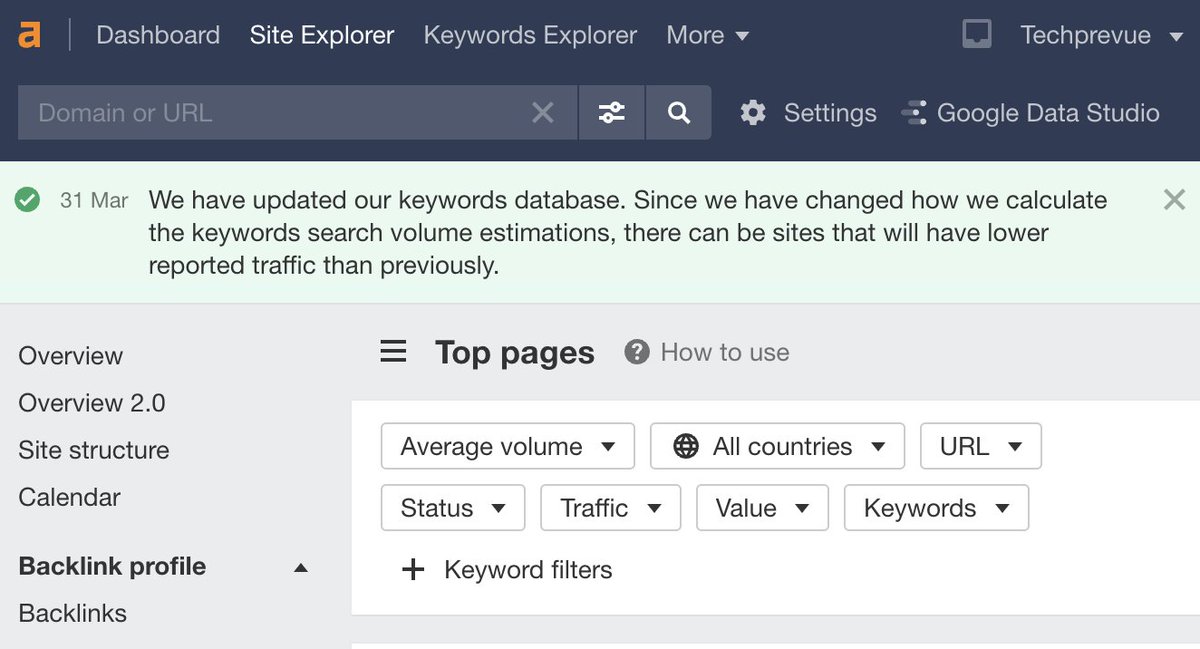Open Overview 2.0 report
Image resolution: width=1200 pixels, height=649 pixels.
tap(92, 403)
